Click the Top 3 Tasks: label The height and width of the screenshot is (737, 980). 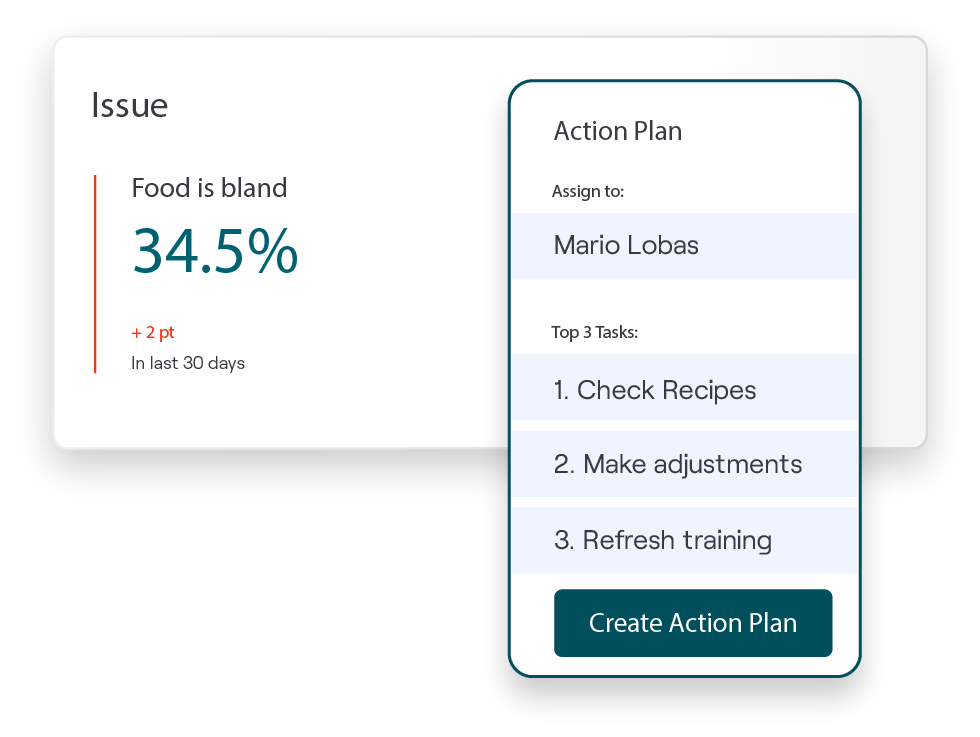pos(594,333)
